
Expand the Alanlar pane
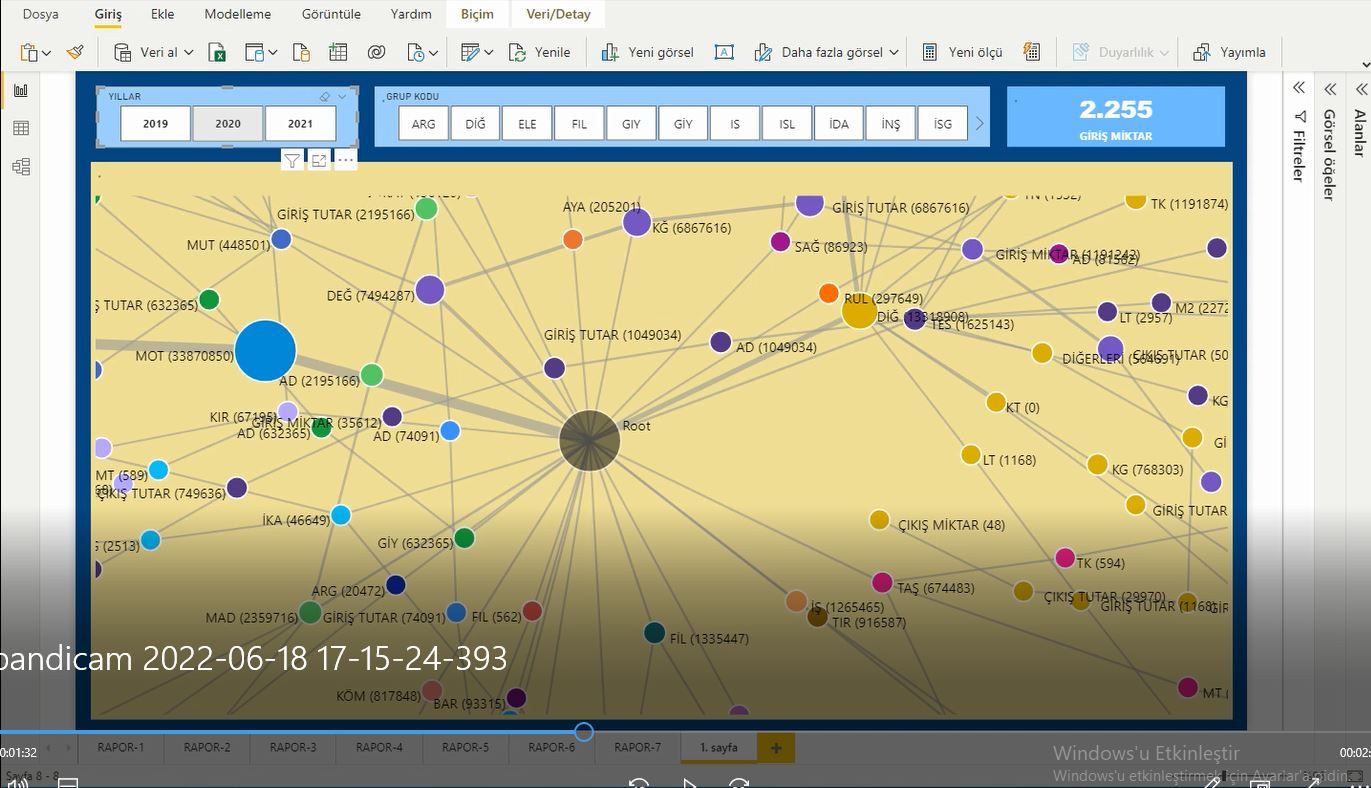tap(1361, 88)
